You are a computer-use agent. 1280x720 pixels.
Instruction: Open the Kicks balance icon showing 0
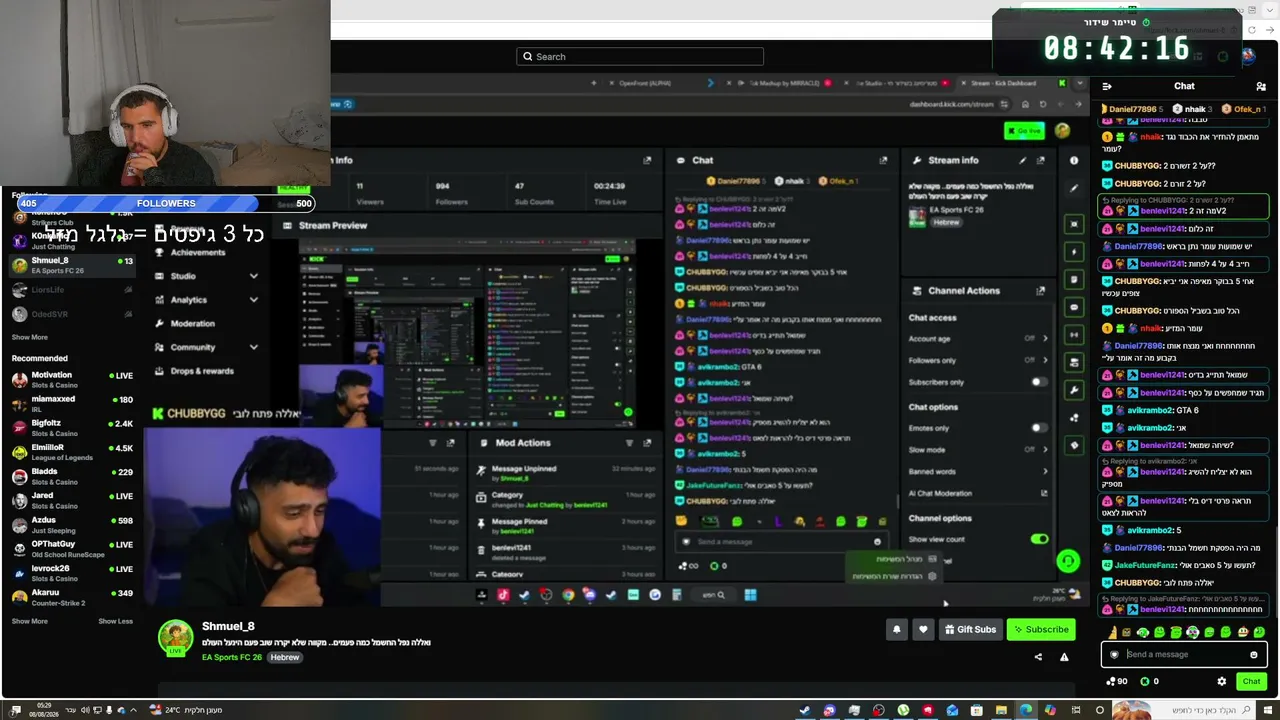1150,681
